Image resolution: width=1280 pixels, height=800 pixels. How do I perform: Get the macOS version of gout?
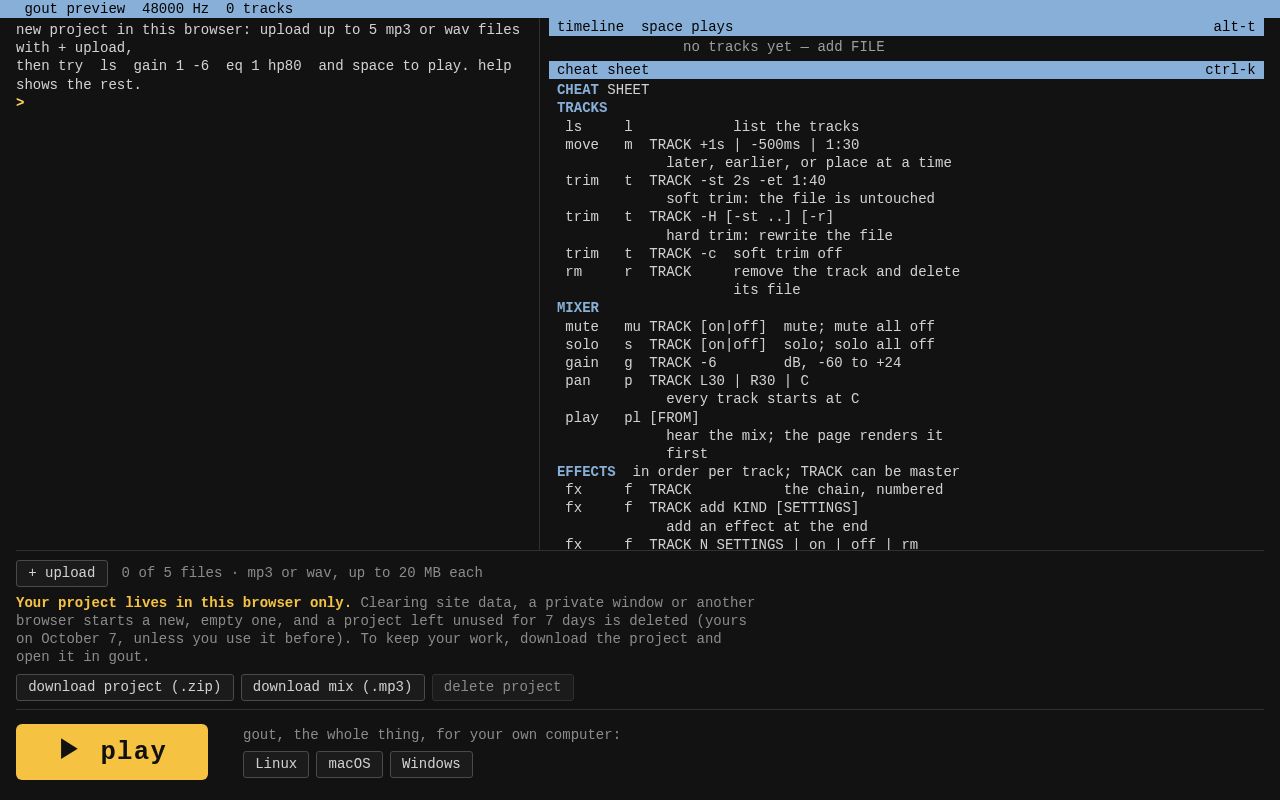(349, 764)
